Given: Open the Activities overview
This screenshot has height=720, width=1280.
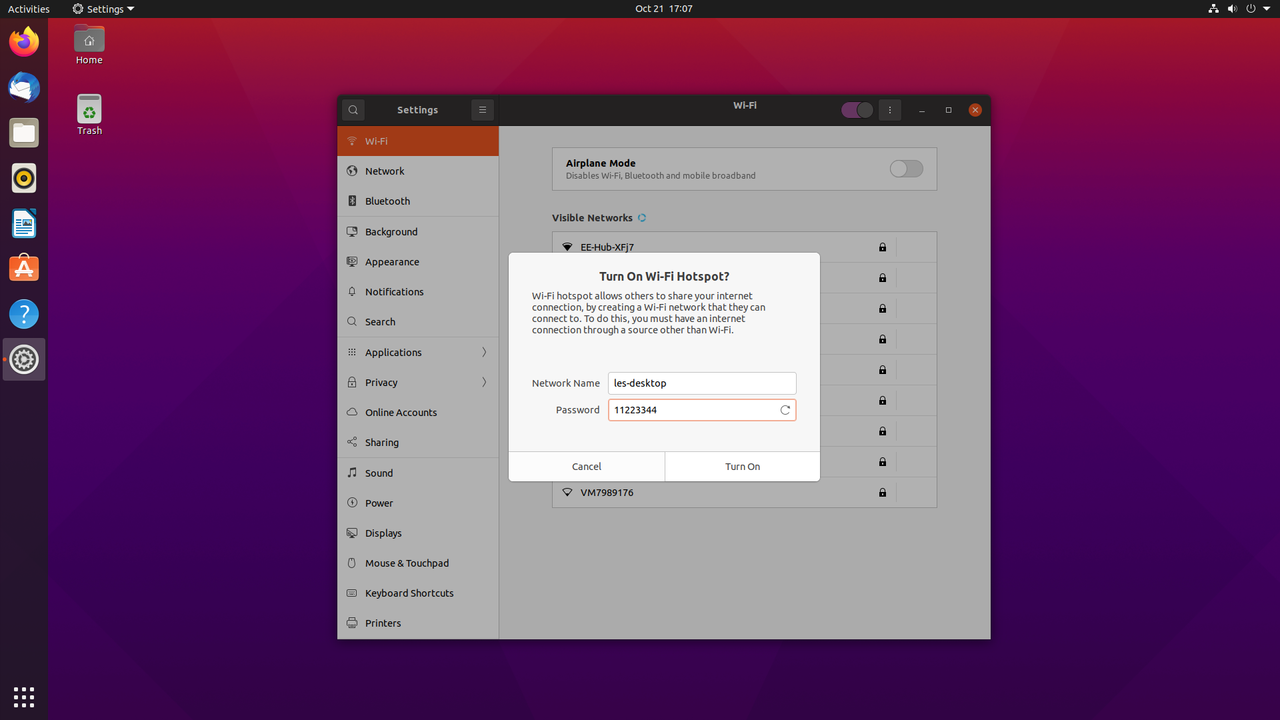Looking at the screenshot, I should coord(29,9).
